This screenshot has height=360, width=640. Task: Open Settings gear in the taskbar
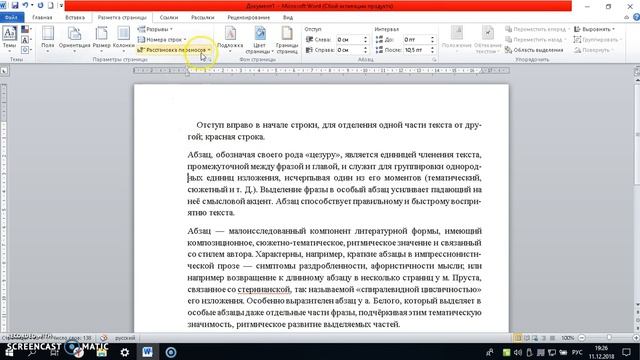pos(124,352)
